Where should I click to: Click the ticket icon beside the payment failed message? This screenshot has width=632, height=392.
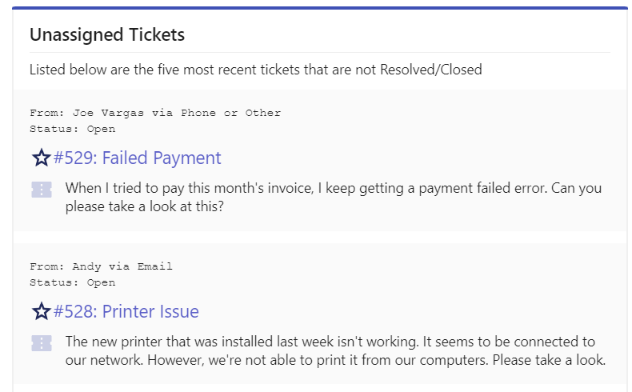(42, 190)
